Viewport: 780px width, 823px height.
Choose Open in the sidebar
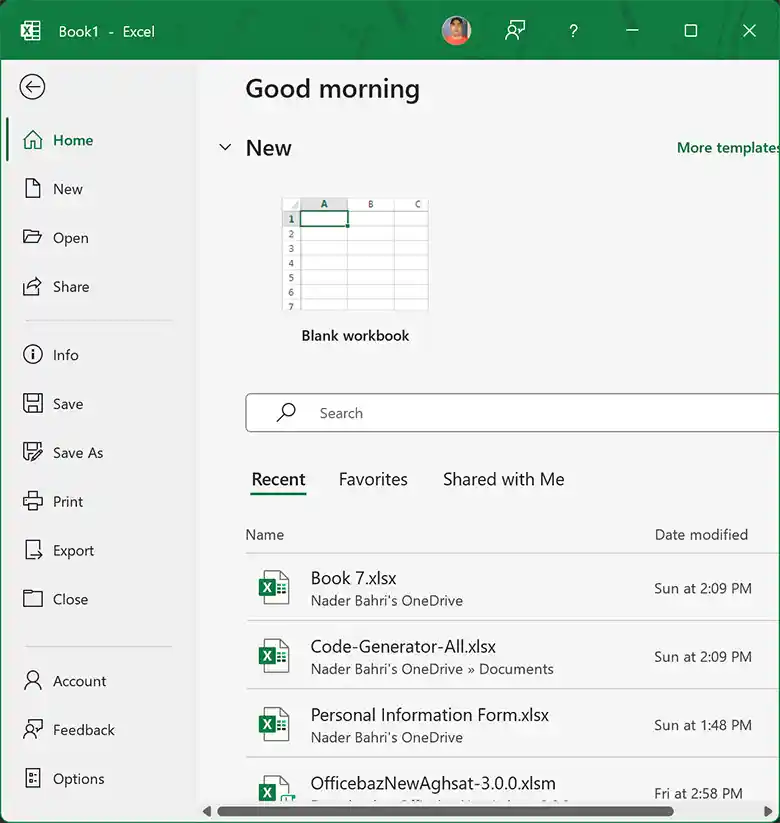[x=55, y=238]
